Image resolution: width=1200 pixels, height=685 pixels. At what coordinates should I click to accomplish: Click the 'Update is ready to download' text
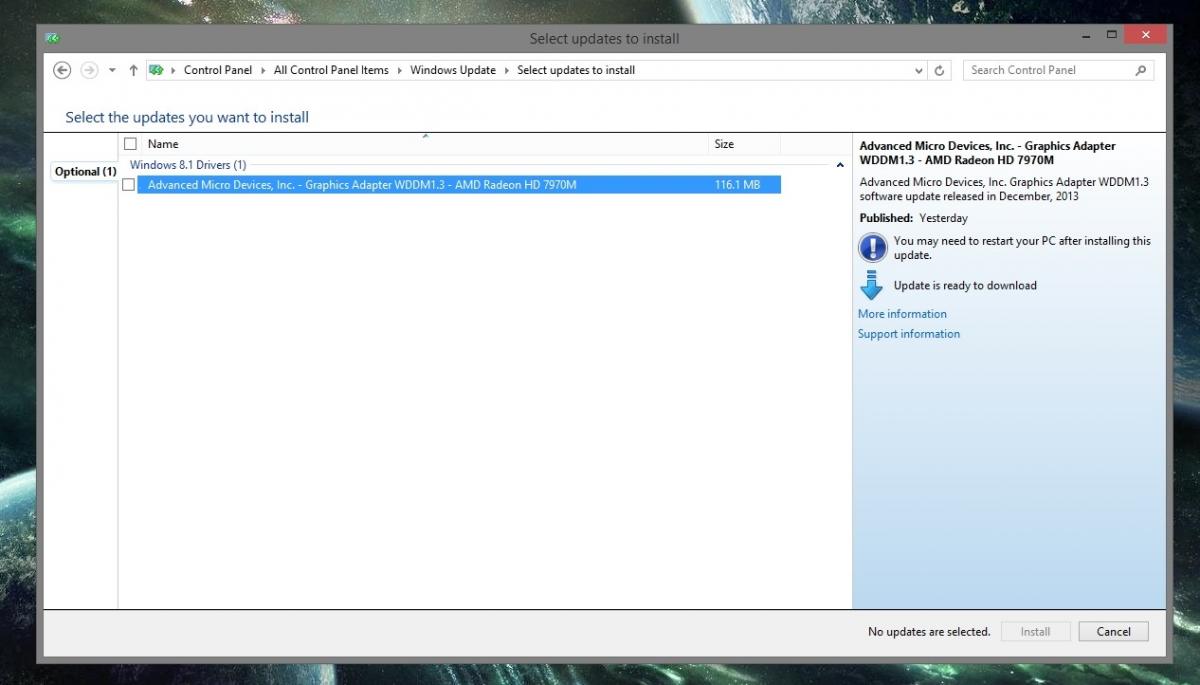(965, 285)
